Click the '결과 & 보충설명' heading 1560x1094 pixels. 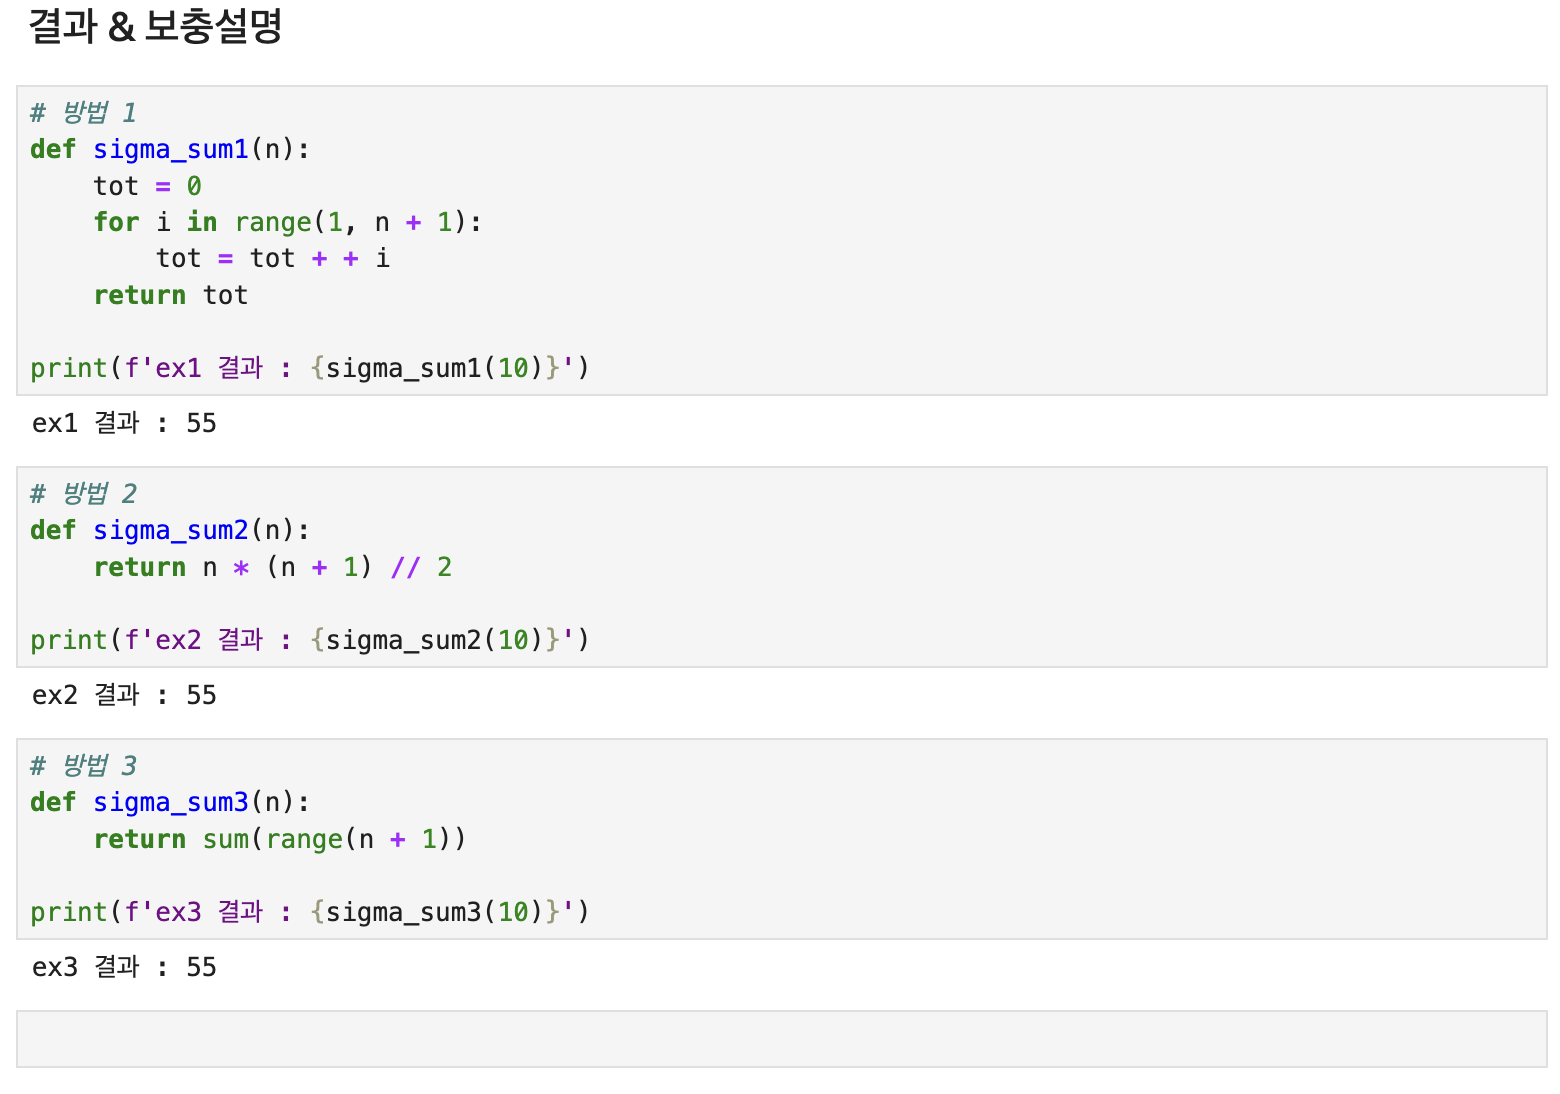click(x=155, y=27)
